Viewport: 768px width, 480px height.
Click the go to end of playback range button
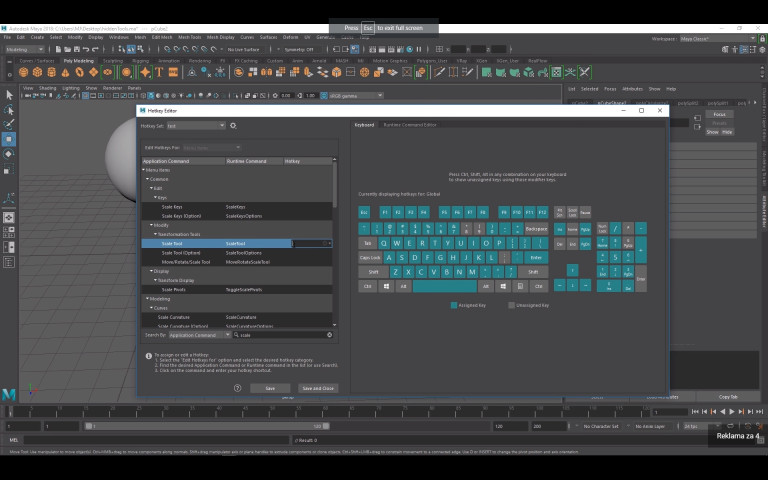[760, 412]
